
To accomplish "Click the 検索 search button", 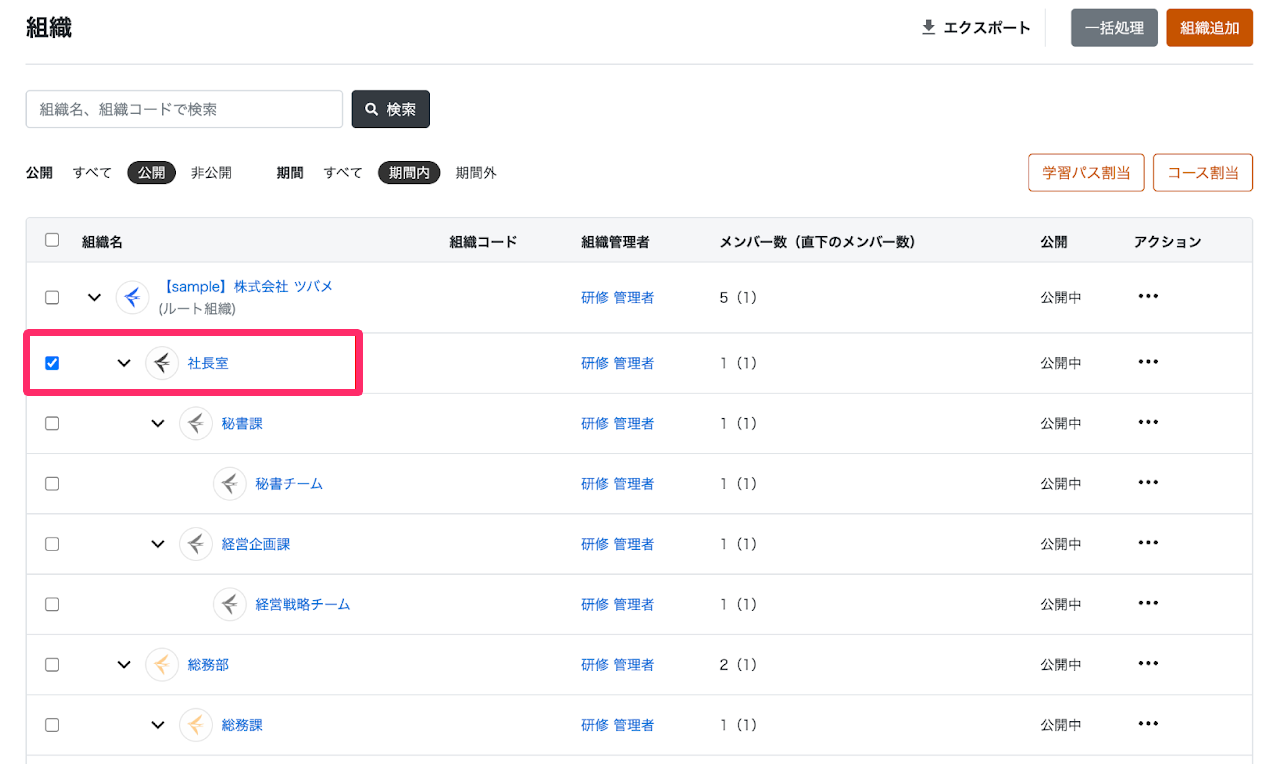I will coord(391,109).
